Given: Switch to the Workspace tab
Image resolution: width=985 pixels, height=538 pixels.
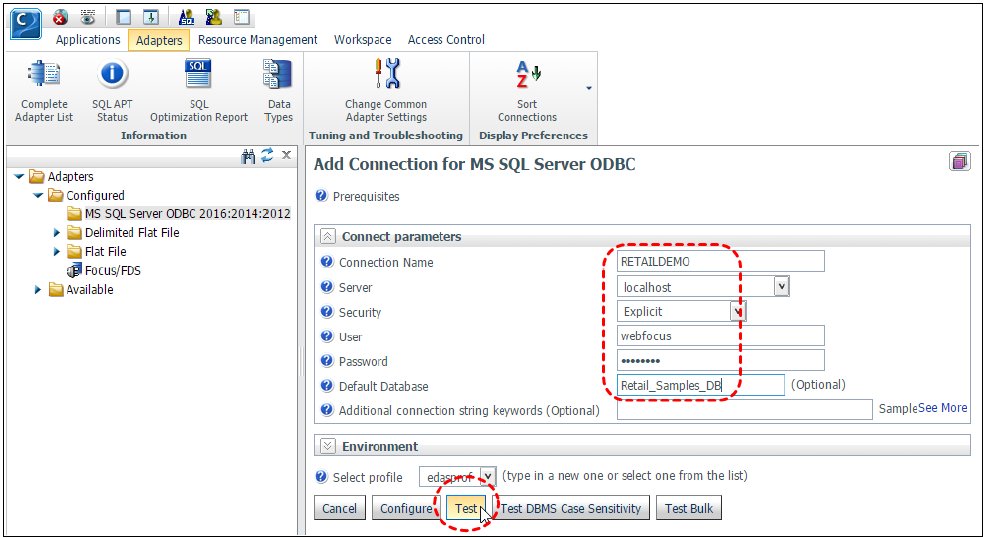Looking at the screenshot, I should [362, 40].
